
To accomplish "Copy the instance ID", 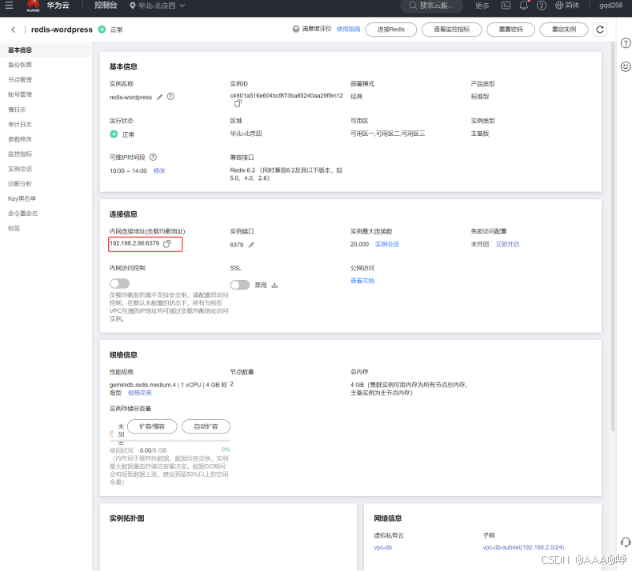I will point(237,104).
